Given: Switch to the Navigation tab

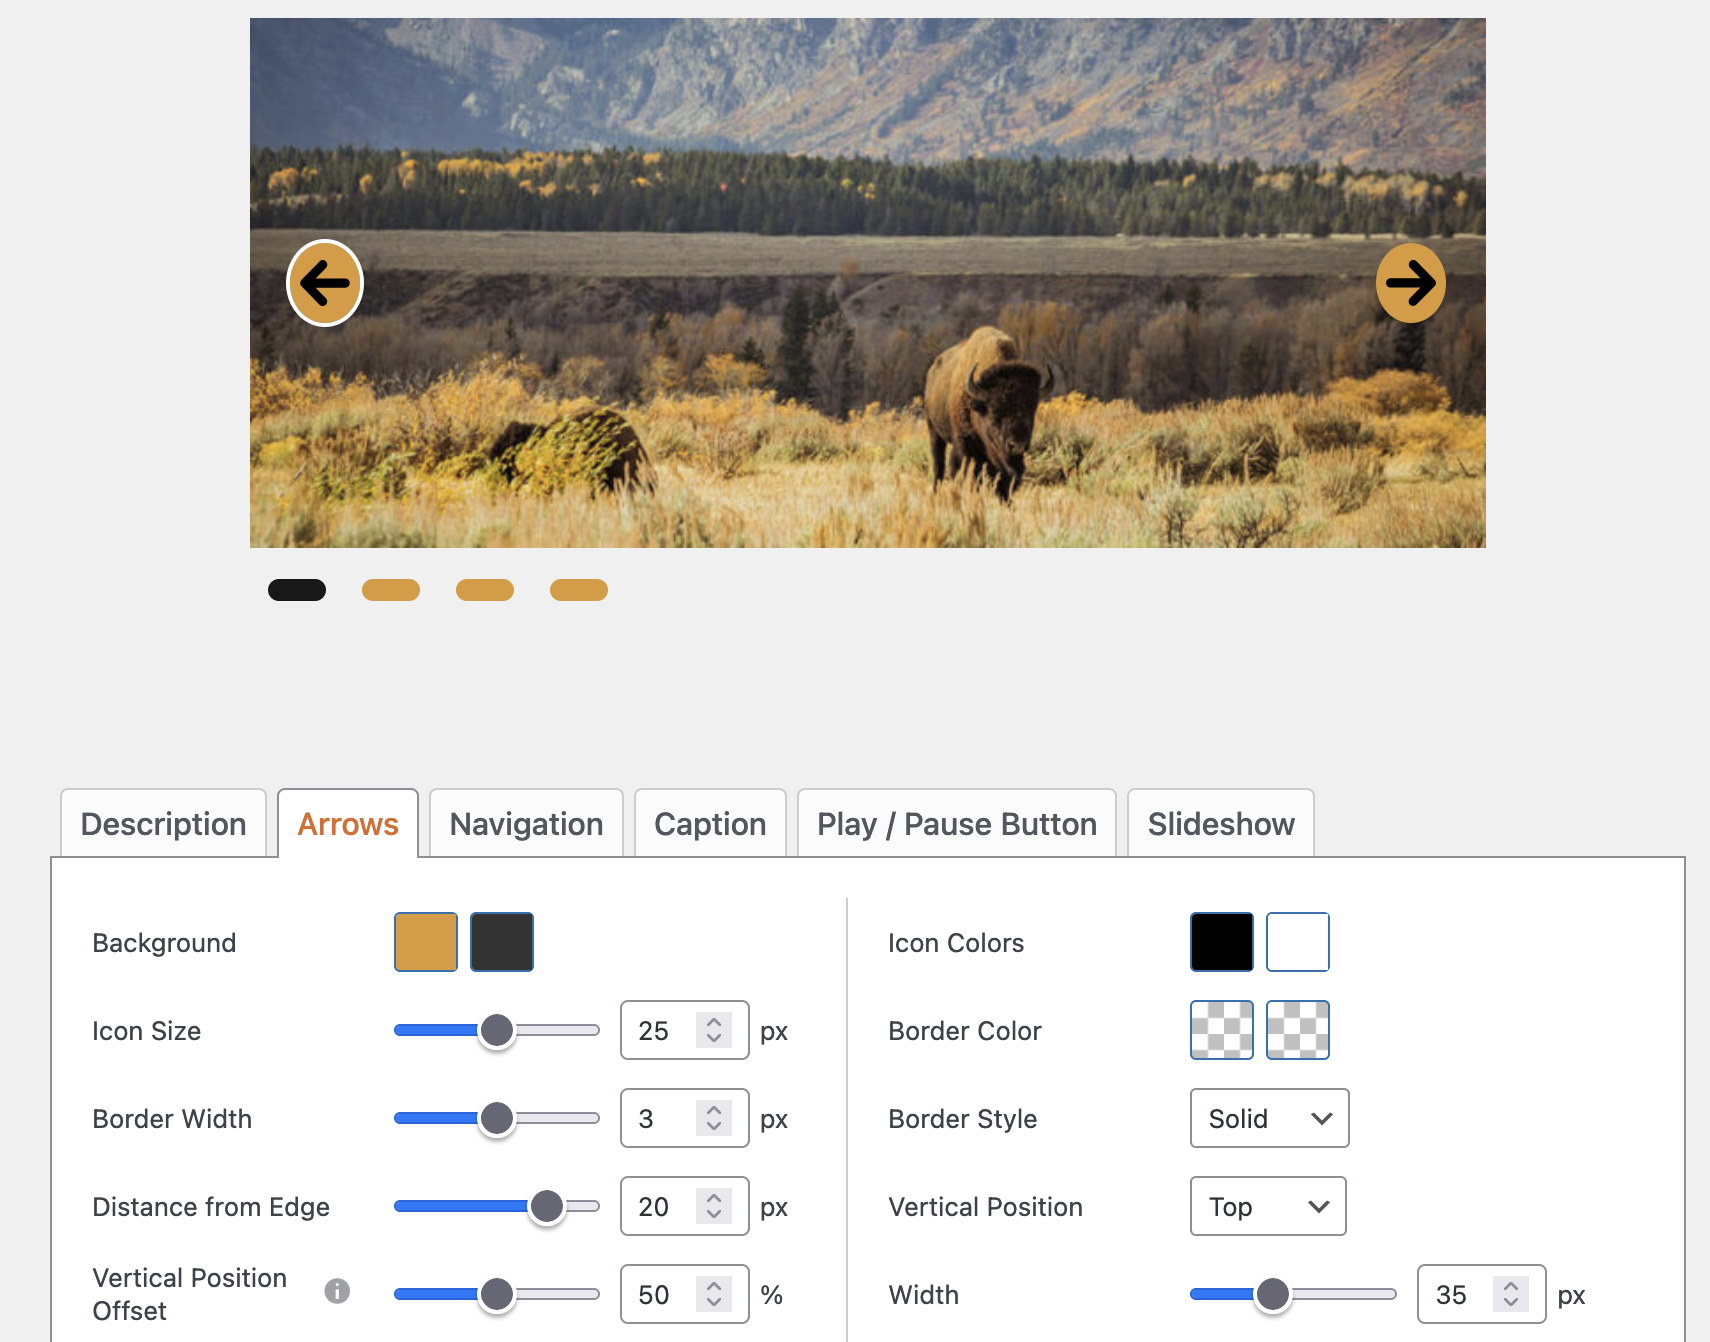Looking at the screenshot, I should pyautogui.click(x=526, y=824).
